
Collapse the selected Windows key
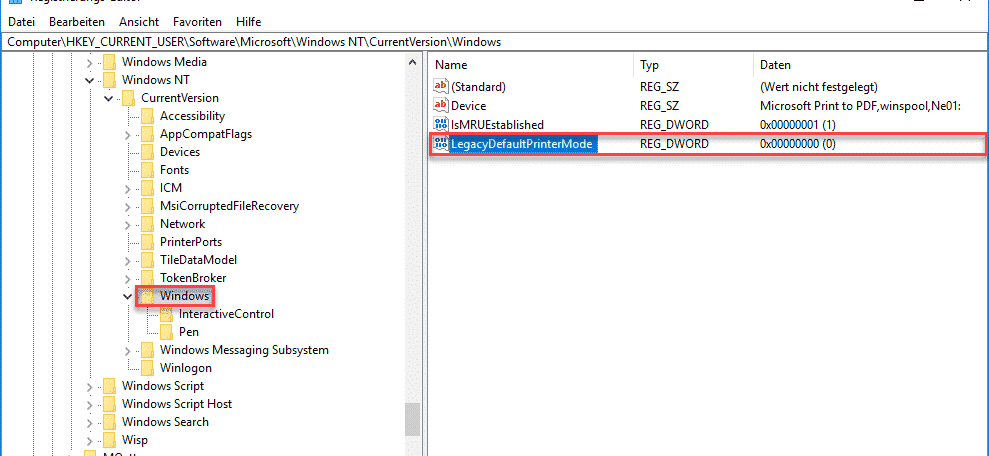(128, 296)
